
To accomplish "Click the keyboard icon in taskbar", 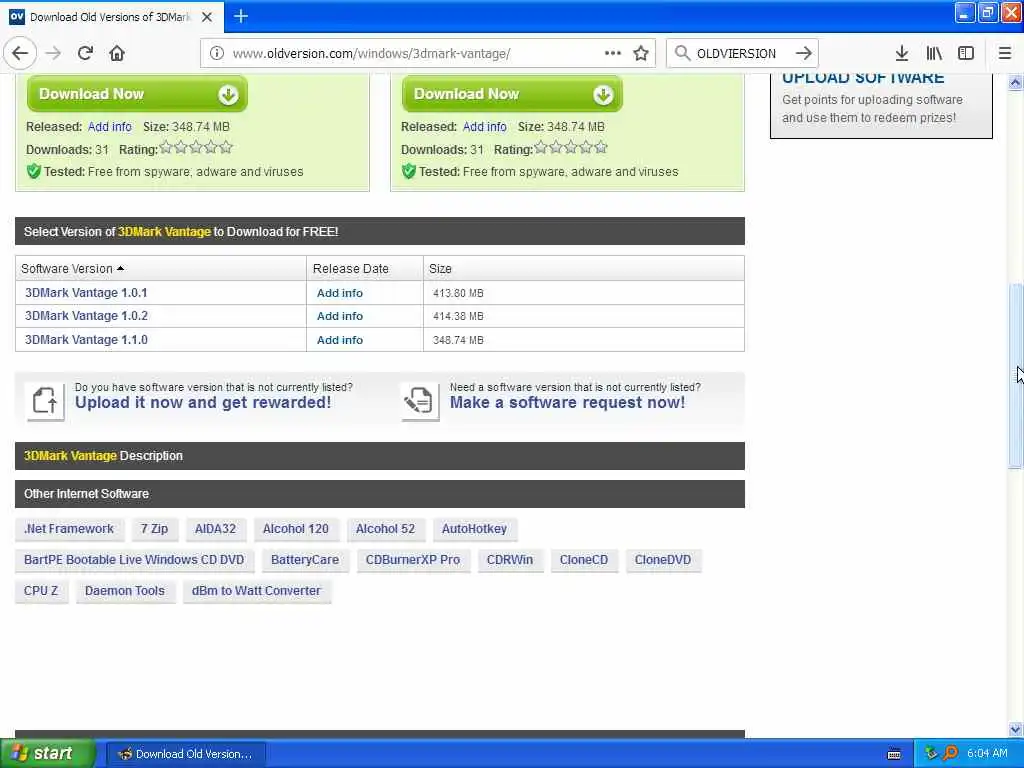I will coord(894,754).
